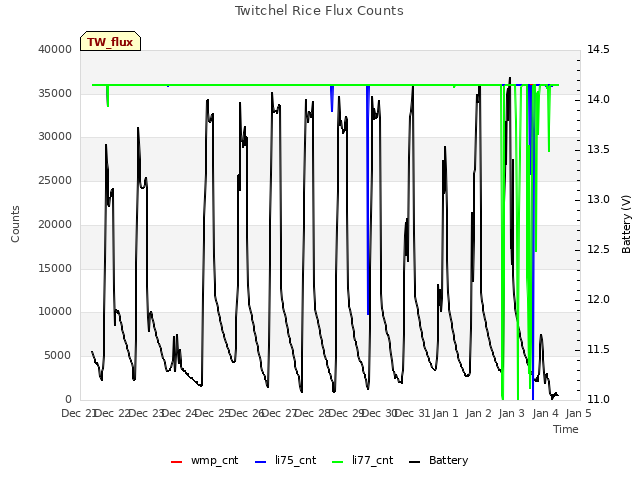
Task: Toggle the li77_cnt legend entry
Action: [362, 460]
